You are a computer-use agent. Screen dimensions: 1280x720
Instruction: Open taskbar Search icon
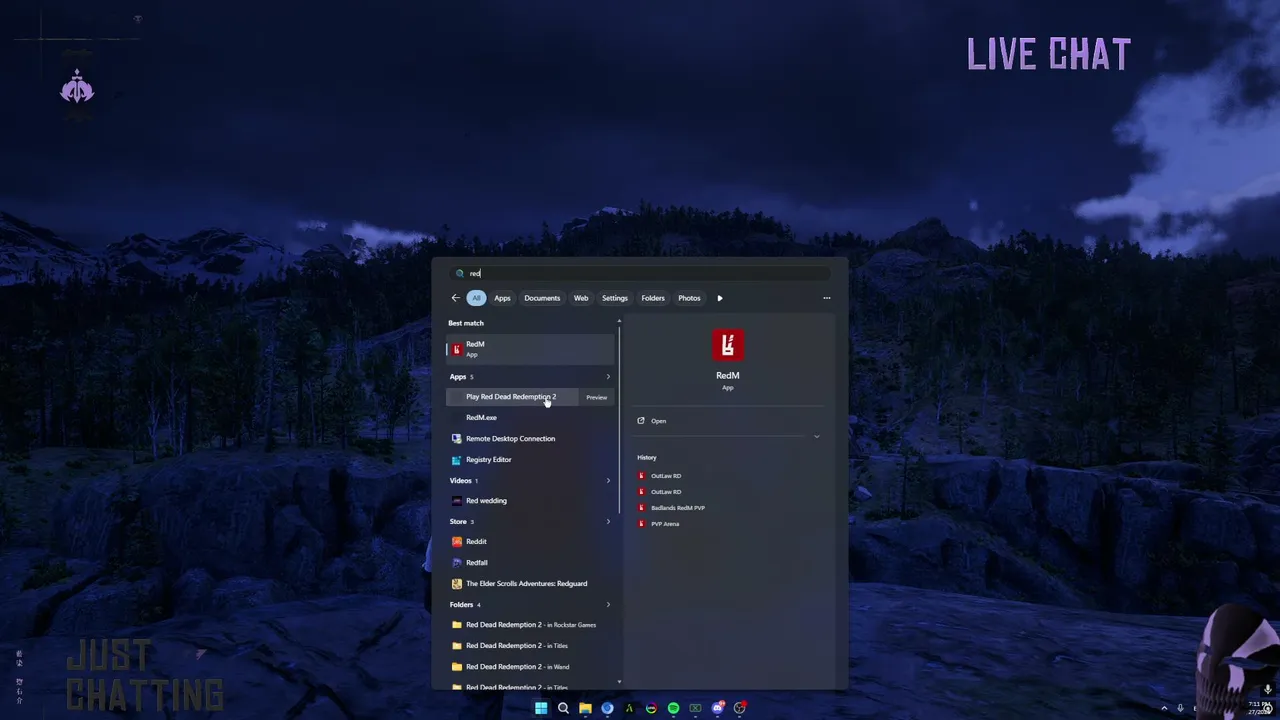tap(563, 708)
